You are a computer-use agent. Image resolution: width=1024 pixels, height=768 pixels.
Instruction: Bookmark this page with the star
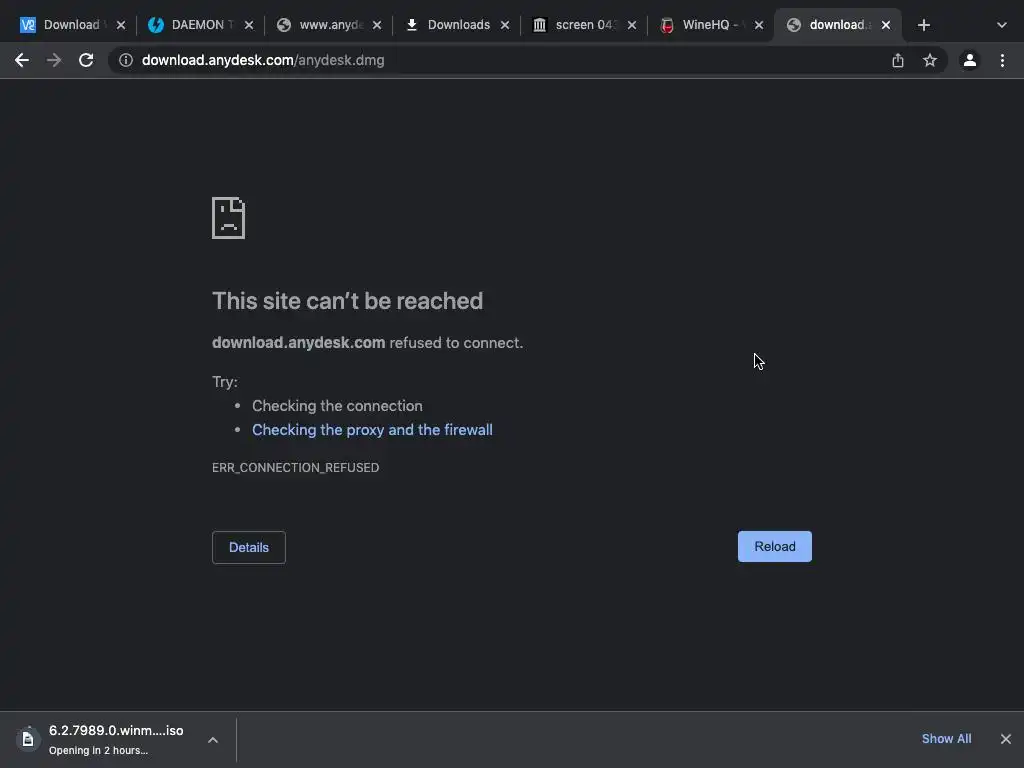930,60
